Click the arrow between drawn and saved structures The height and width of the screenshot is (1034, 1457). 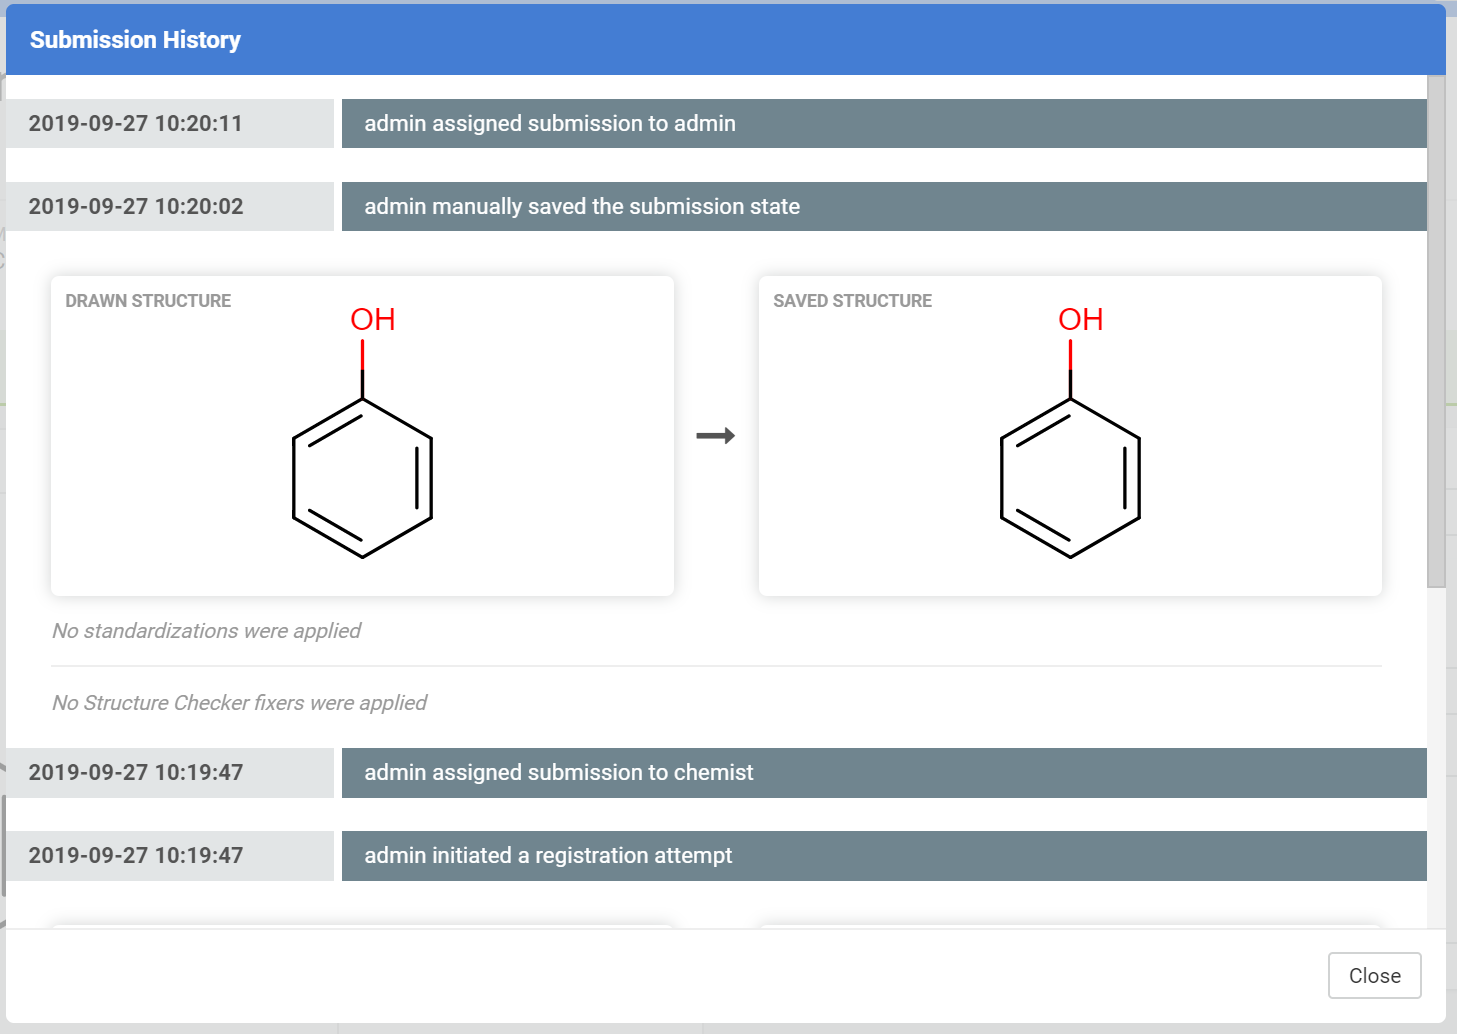[x=715, y=436]
